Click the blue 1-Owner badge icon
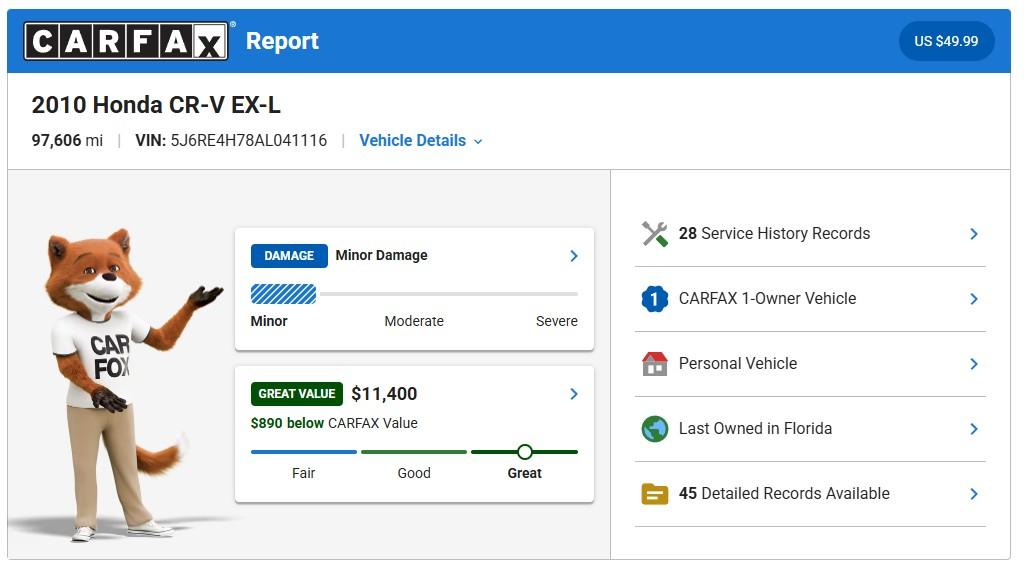Viewport: 1029px width, 577px height. [x=654, y=299]
